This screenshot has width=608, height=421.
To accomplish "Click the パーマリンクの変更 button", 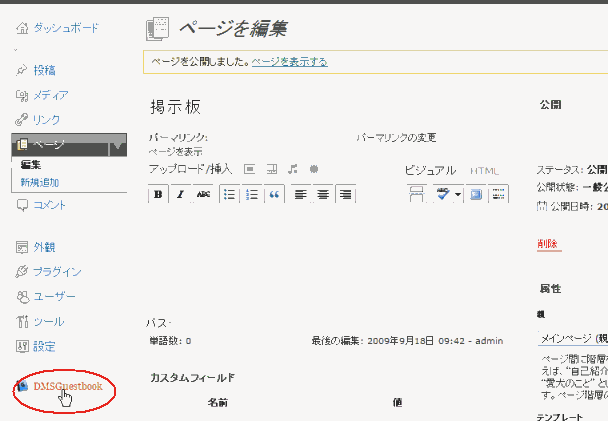I will click(x=396, y=138).
